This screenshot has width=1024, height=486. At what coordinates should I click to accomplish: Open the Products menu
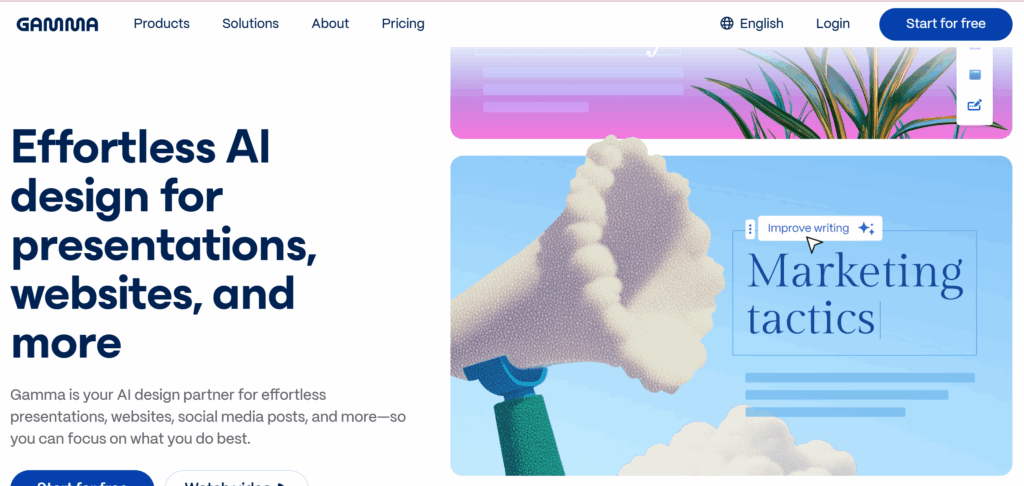pyautogui.click(x=161, y=24)
